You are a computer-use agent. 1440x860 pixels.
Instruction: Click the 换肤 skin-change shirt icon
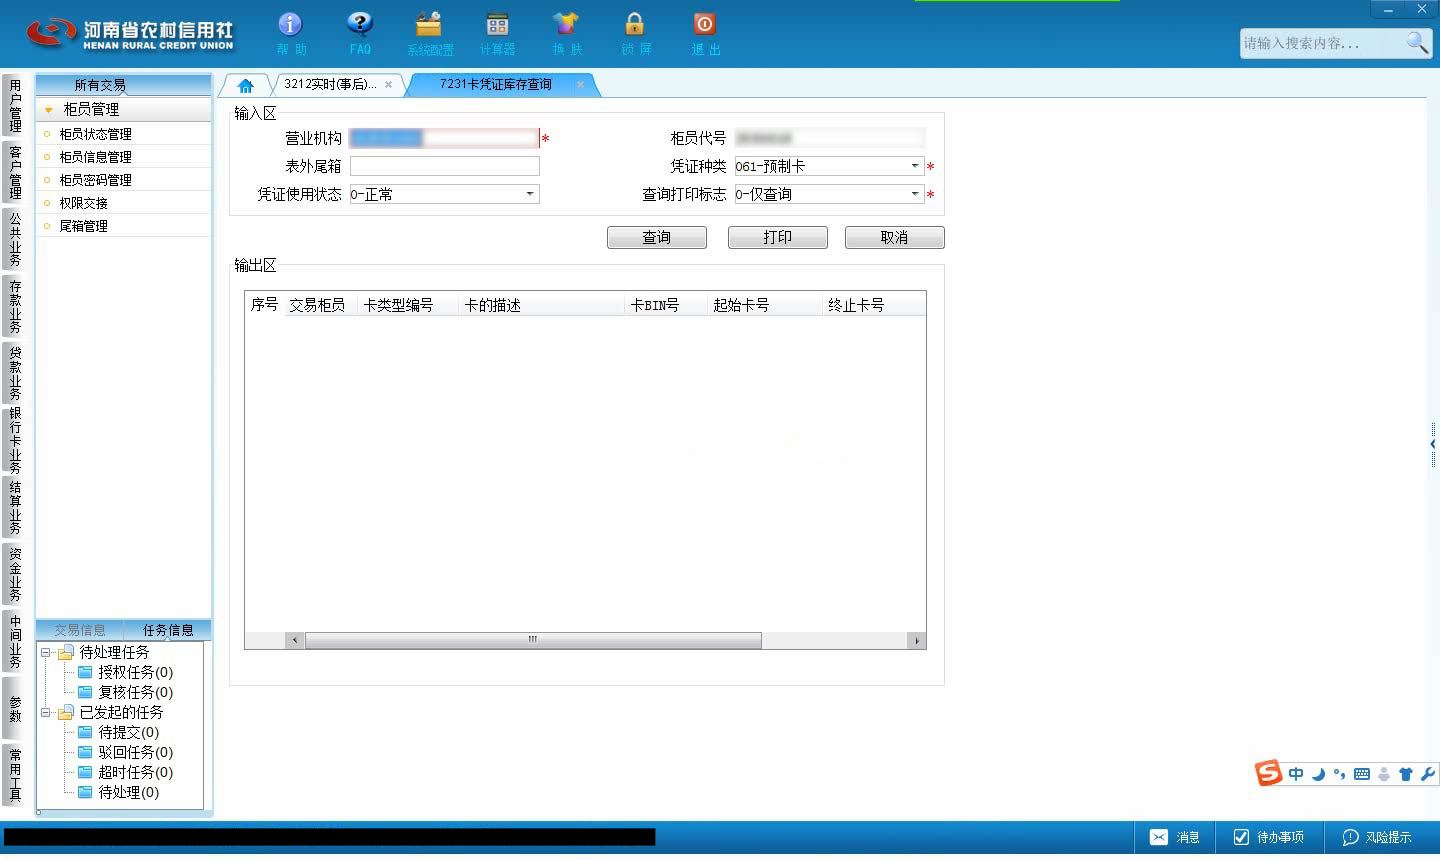coord(566,24)
